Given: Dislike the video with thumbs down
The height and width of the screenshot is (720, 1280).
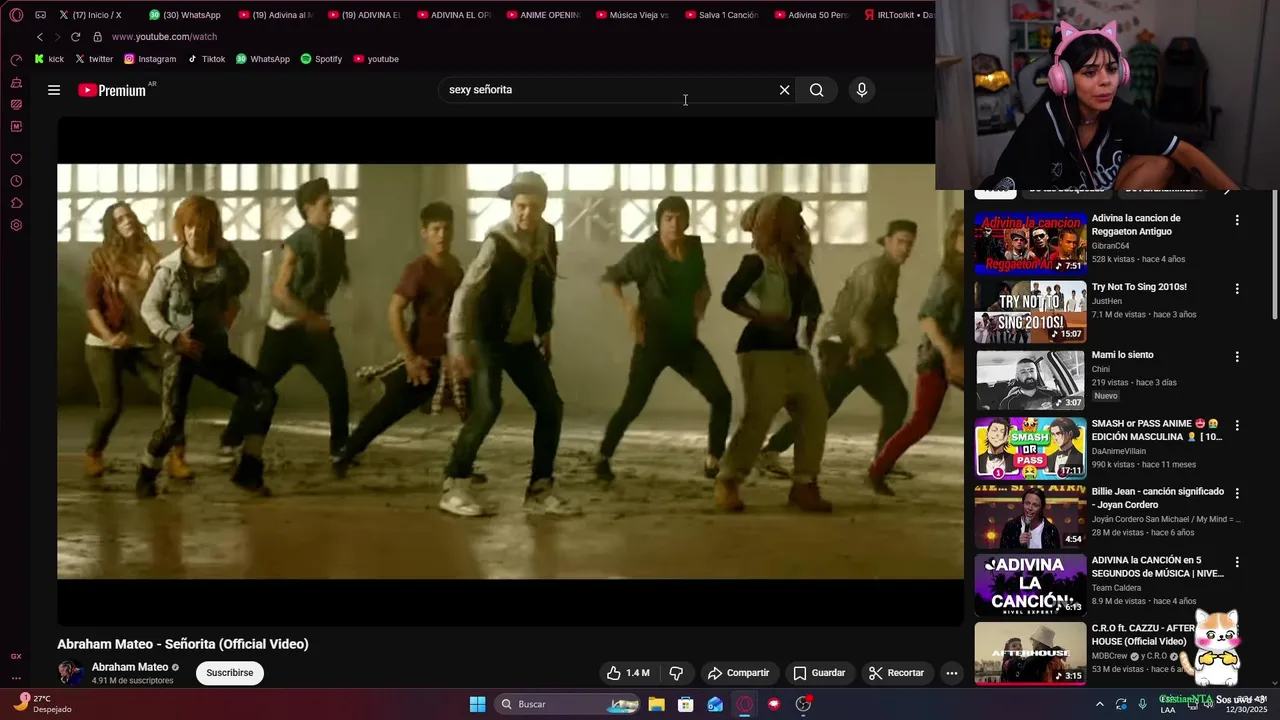Looking at the screenshot, I should coord(676,673).
